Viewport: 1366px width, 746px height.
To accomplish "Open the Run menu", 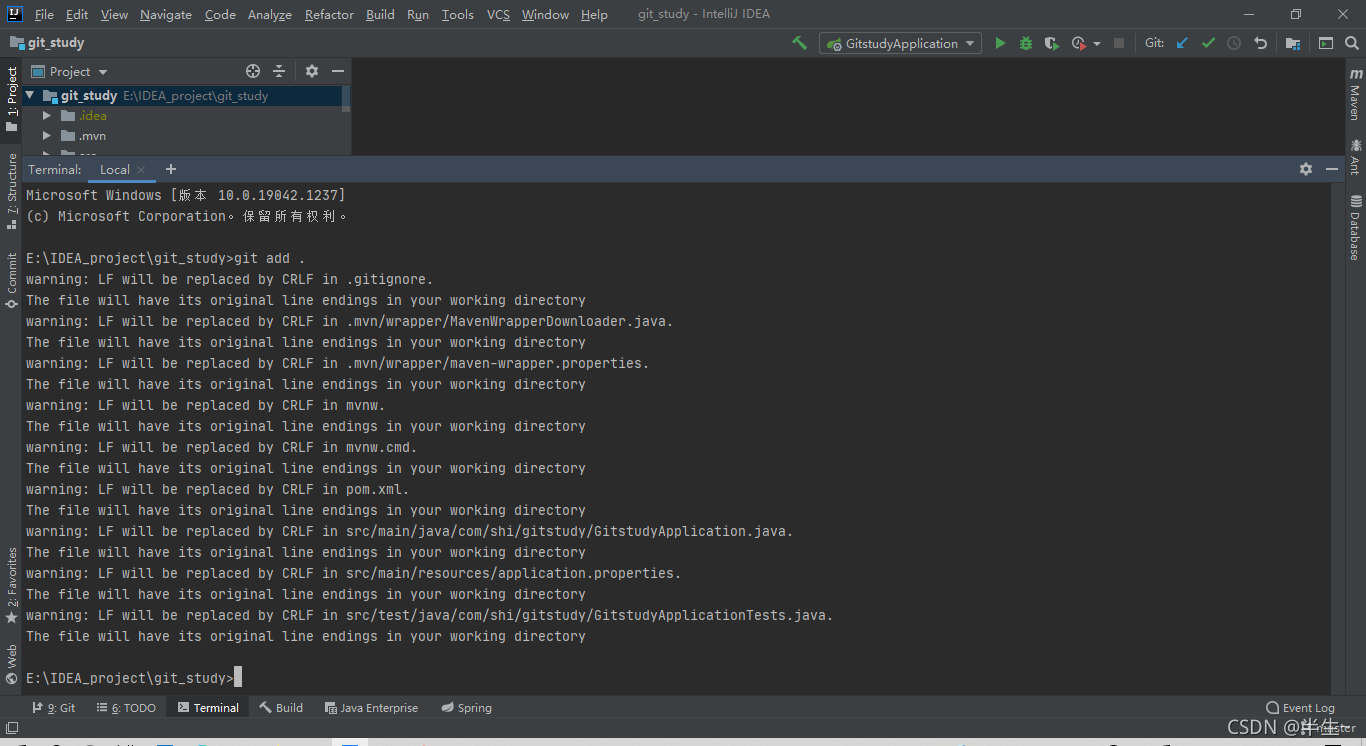I will coord(418,14).
